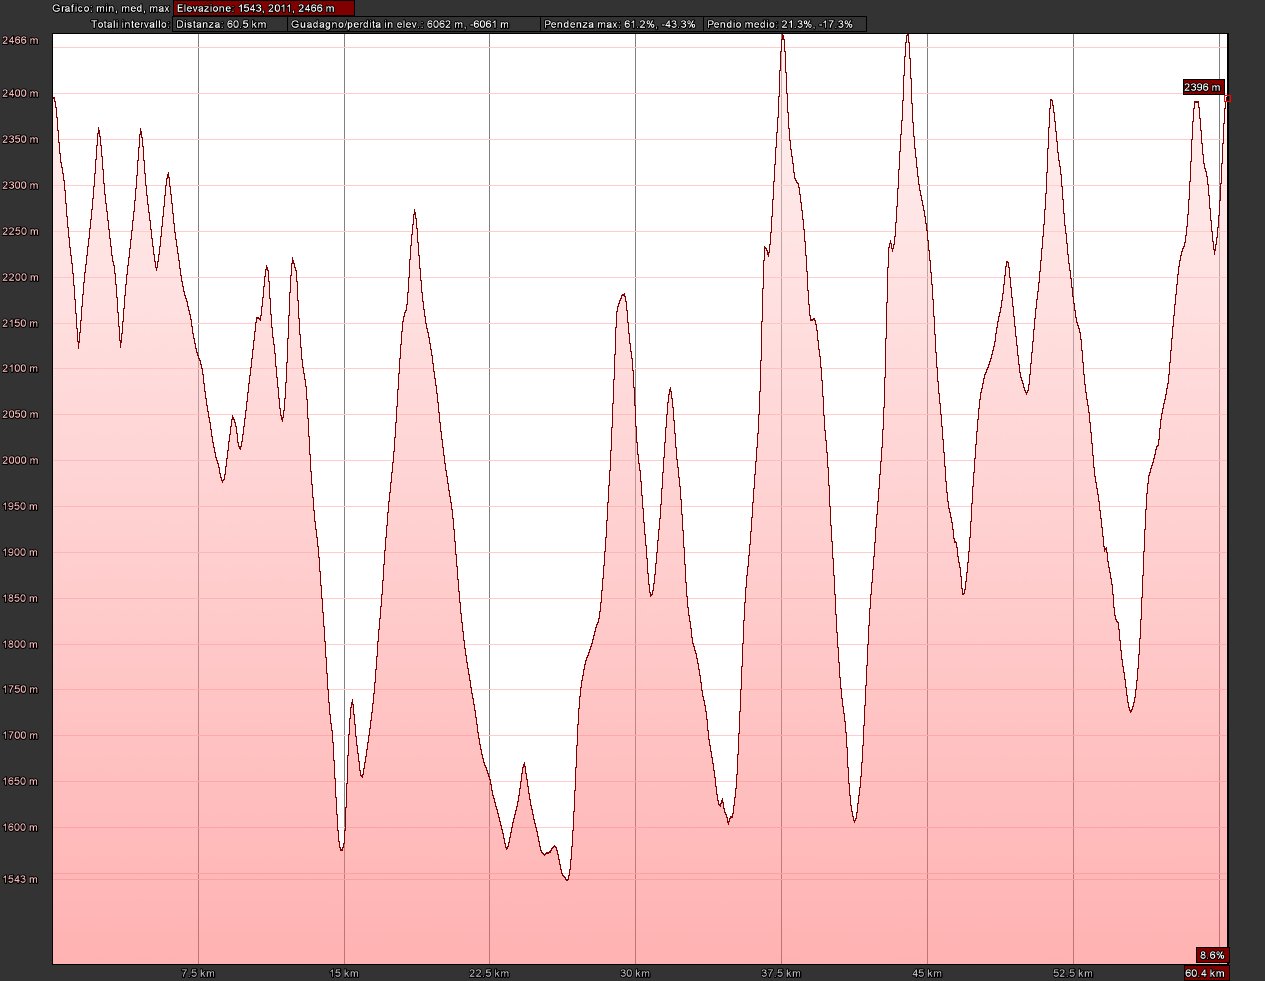Click the 1543 m minimum y-axis label
Image resolution: width=1265 pixels, height=981 pixels.
(21, 880)
